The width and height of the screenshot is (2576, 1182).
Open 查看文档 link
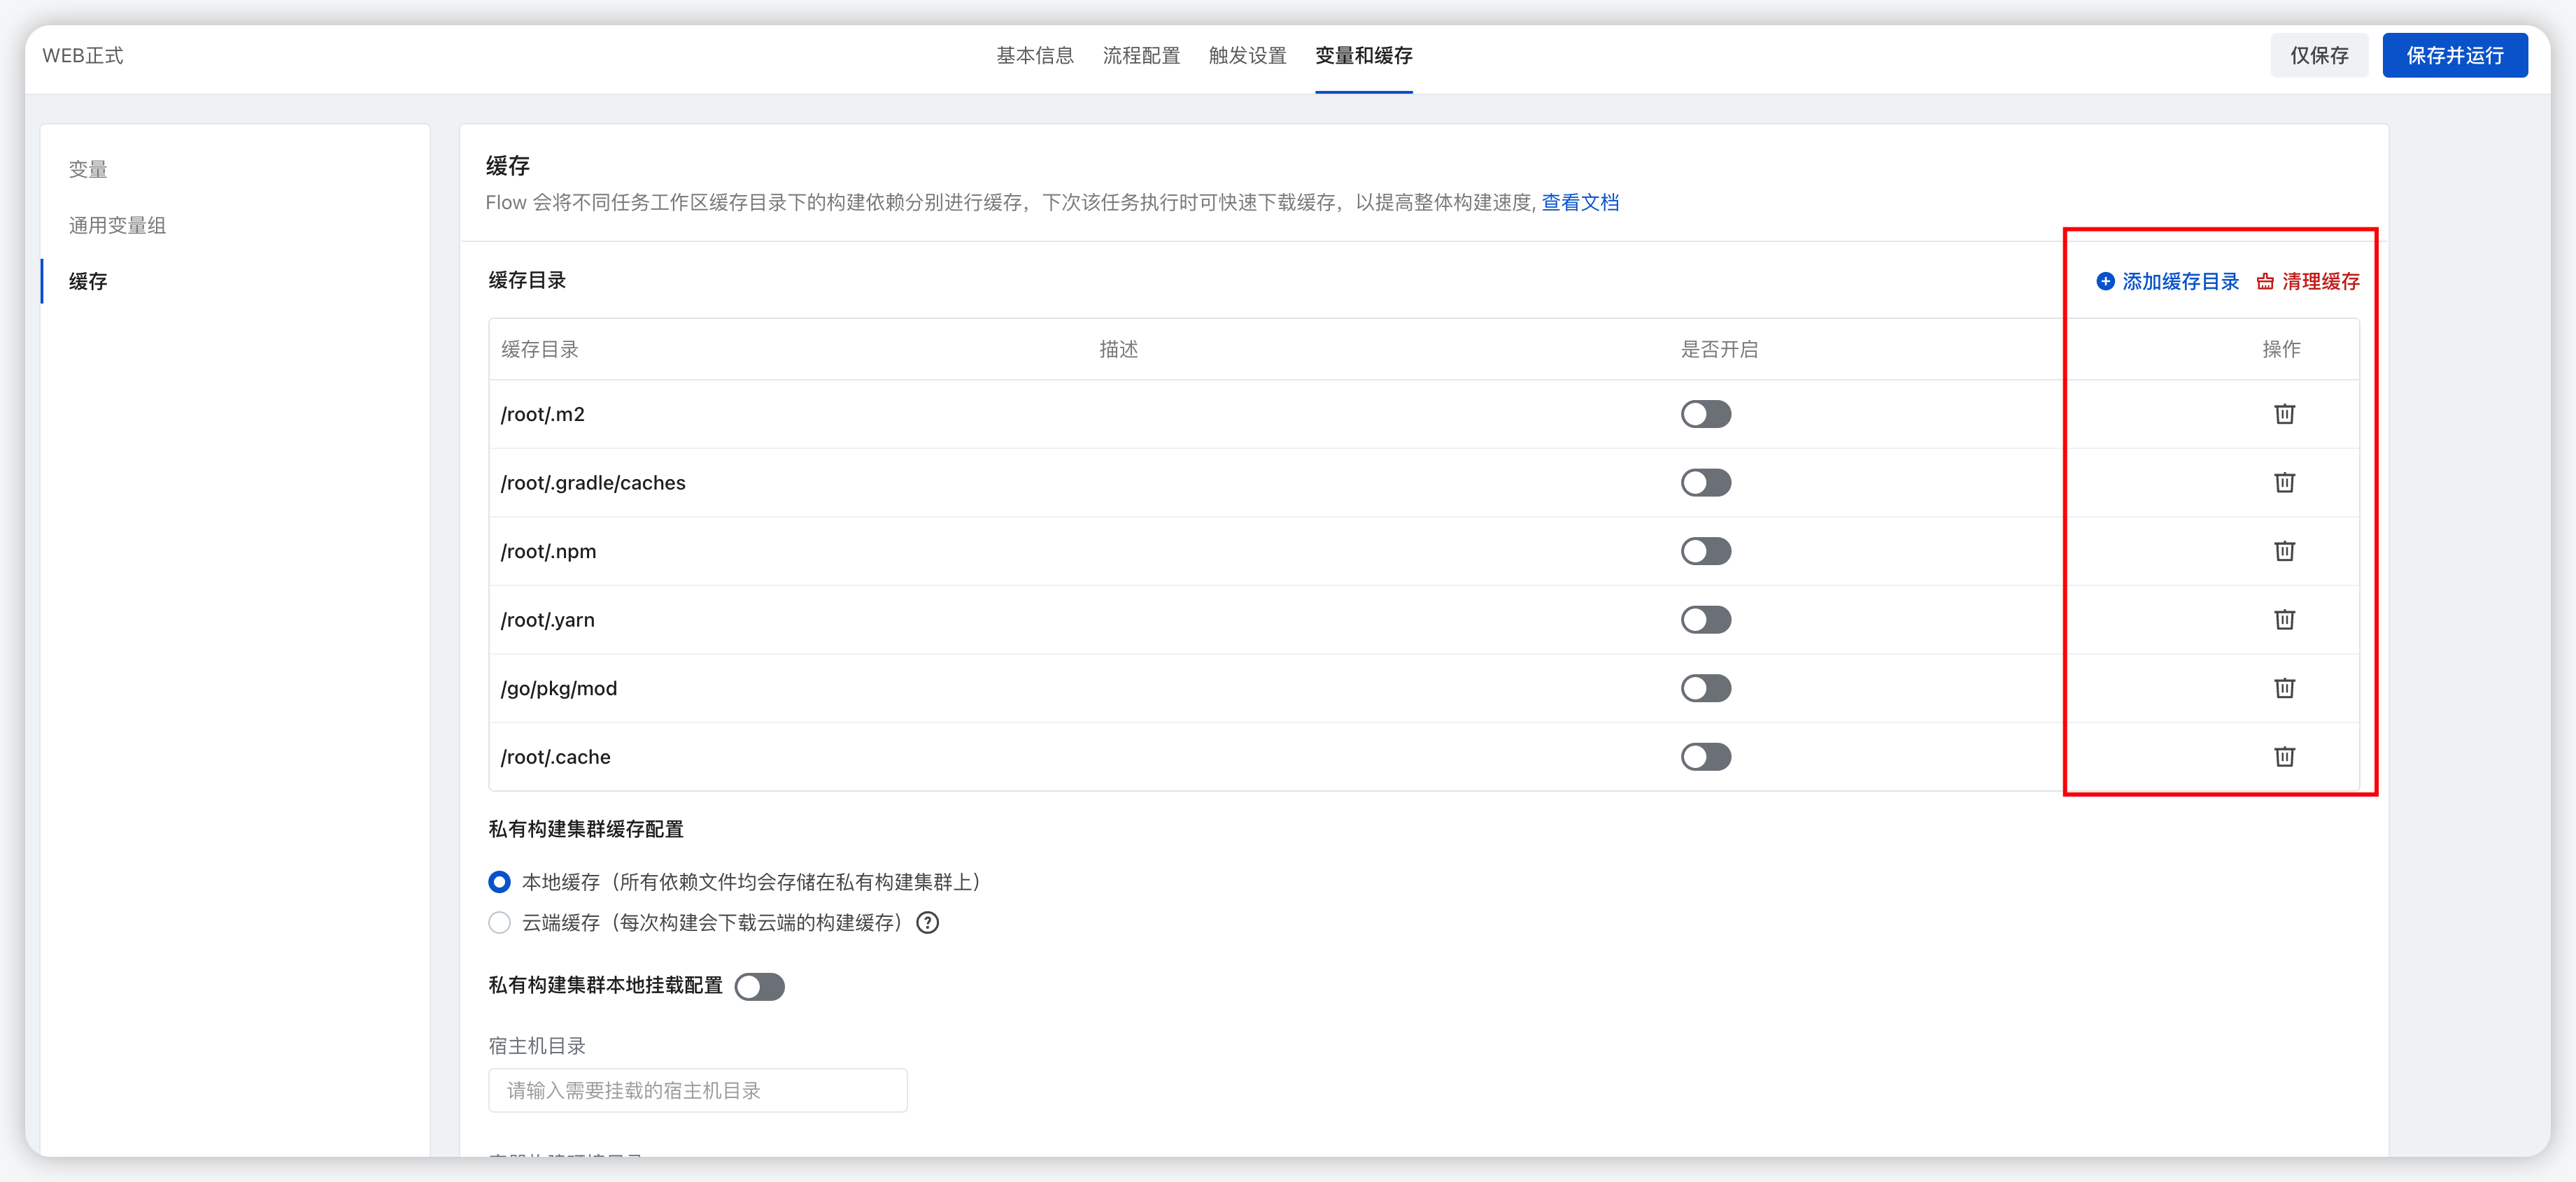(1579, 203)
